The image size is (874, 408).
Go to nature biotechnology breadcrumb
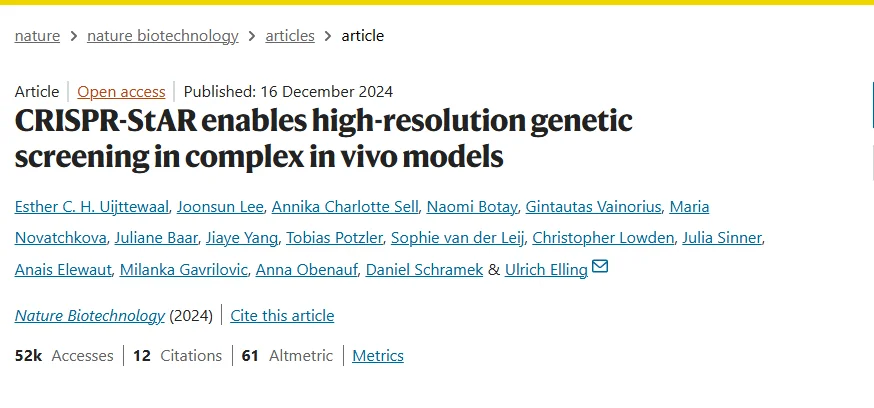163,36
